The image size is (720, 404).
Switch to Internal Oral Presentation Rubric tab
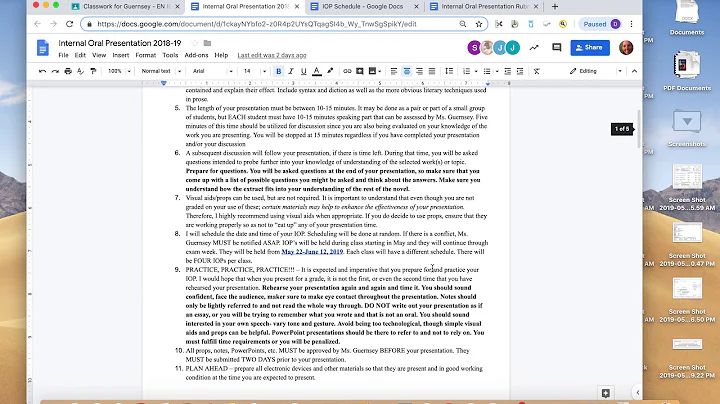pos(484,6)
